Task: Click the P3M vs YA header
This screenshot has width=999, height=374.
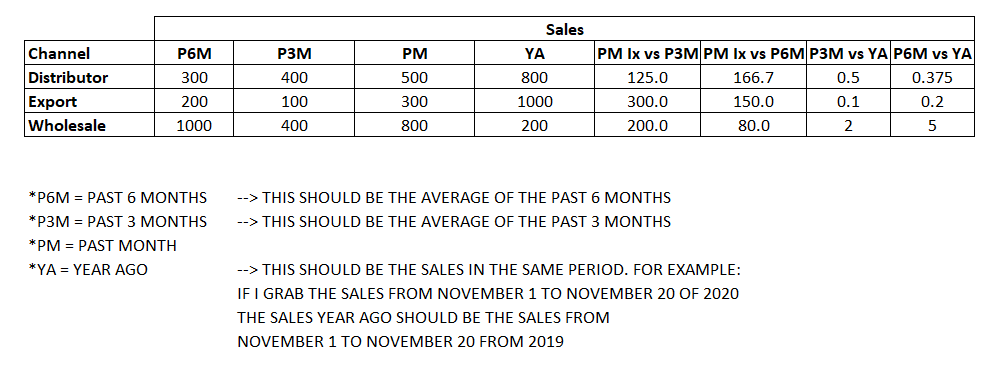Action: tap(849, 54)
